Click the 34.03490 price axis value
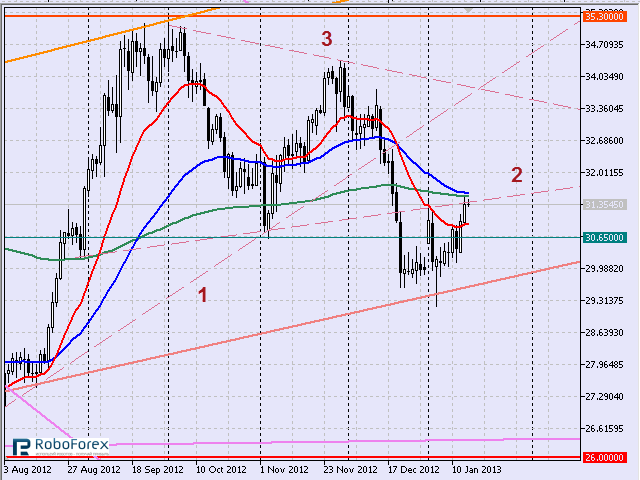Viewport: 640px width, 480px height. click(604, 77)
